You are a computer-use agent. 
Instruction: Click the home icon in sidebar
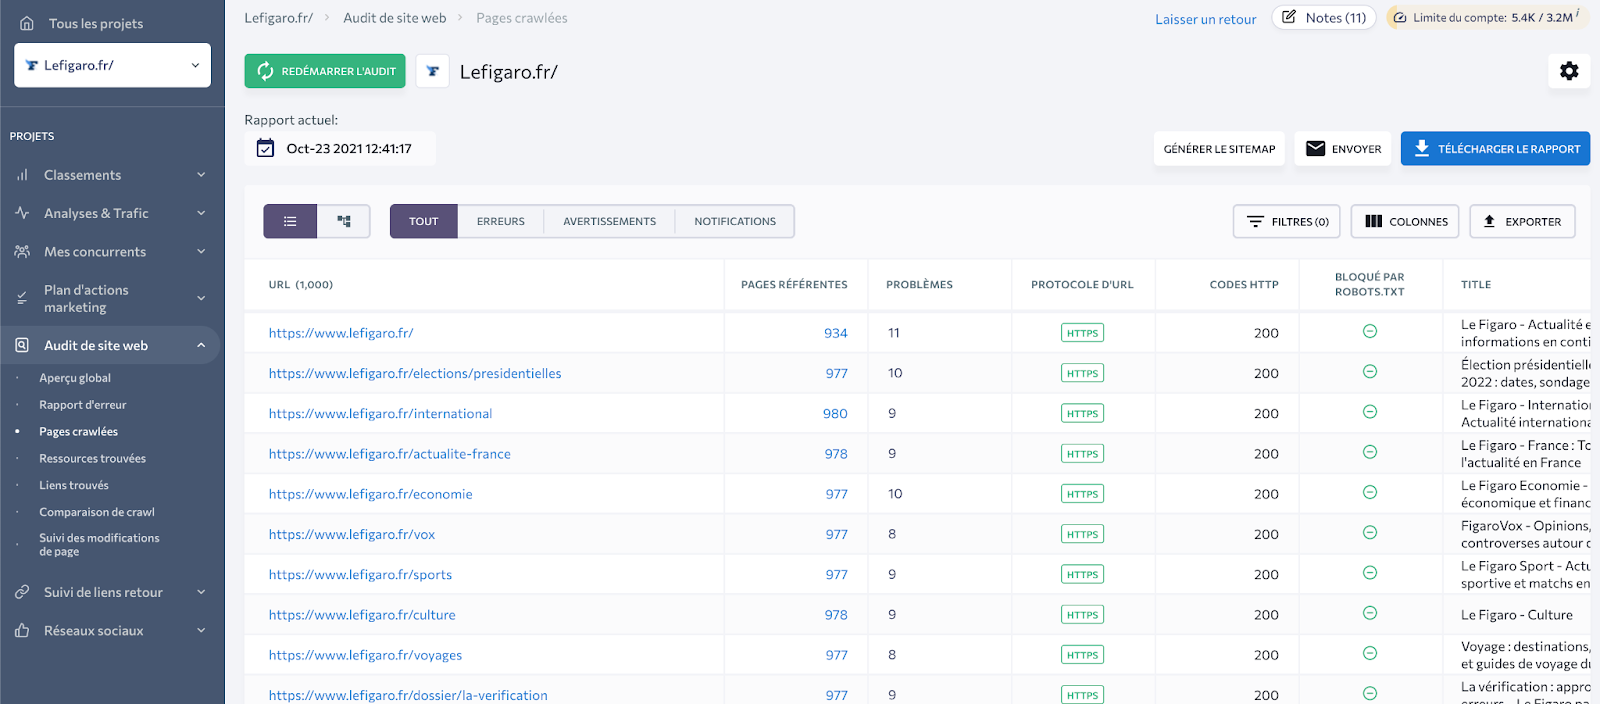coord(27,23)
